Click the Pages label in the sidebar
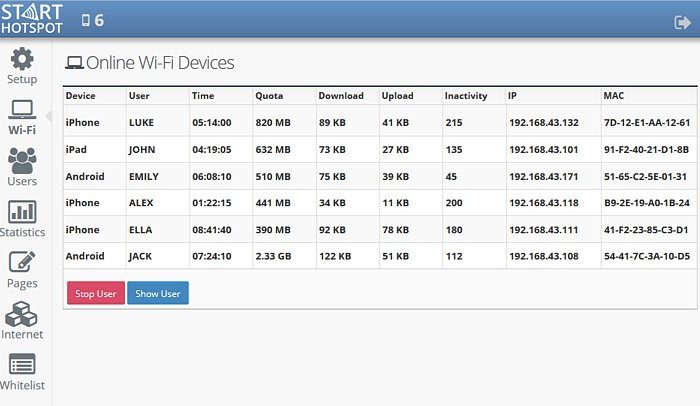 coord(22,284)
